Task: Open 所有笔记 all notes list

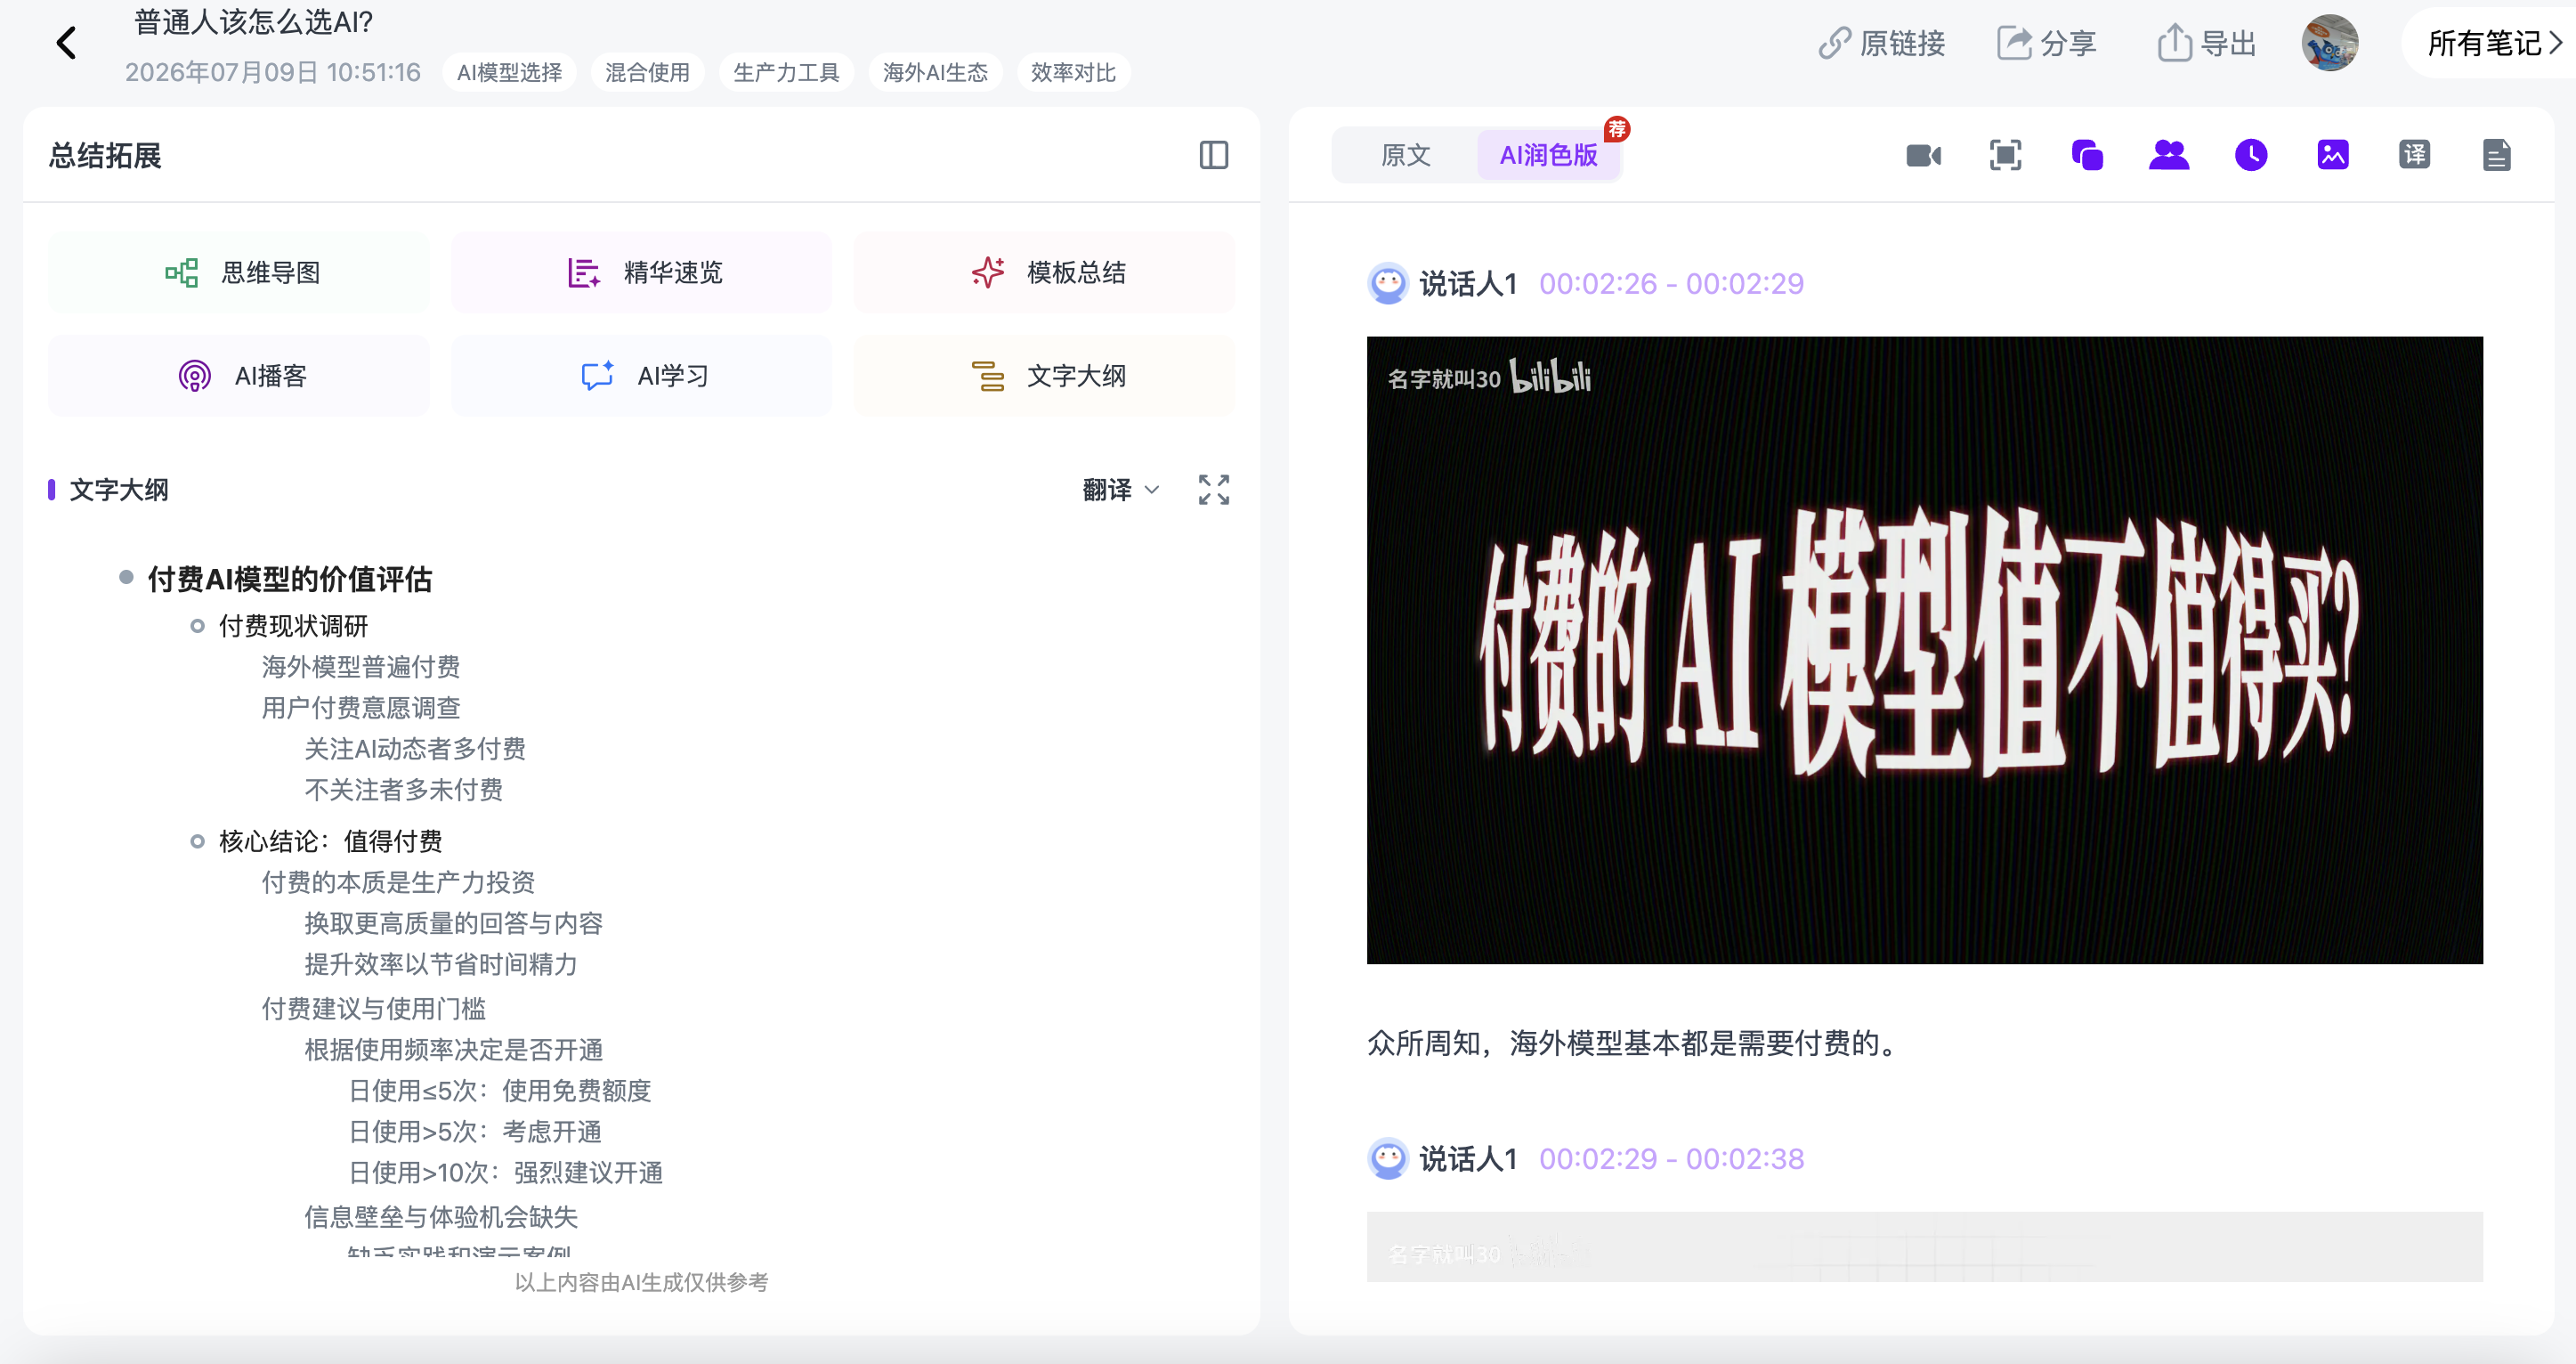Action: pos(2493,43)
